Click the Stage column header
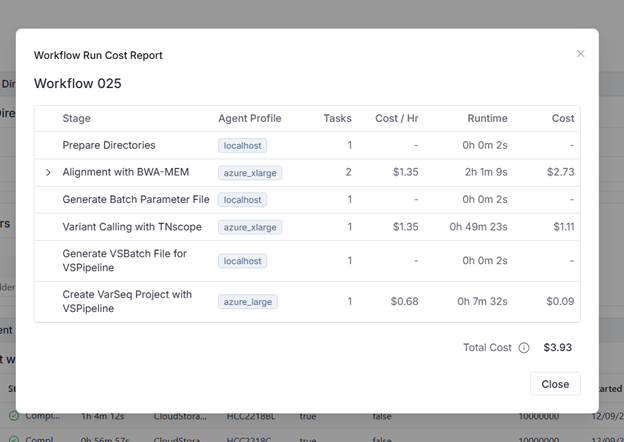 pos(77,118)
